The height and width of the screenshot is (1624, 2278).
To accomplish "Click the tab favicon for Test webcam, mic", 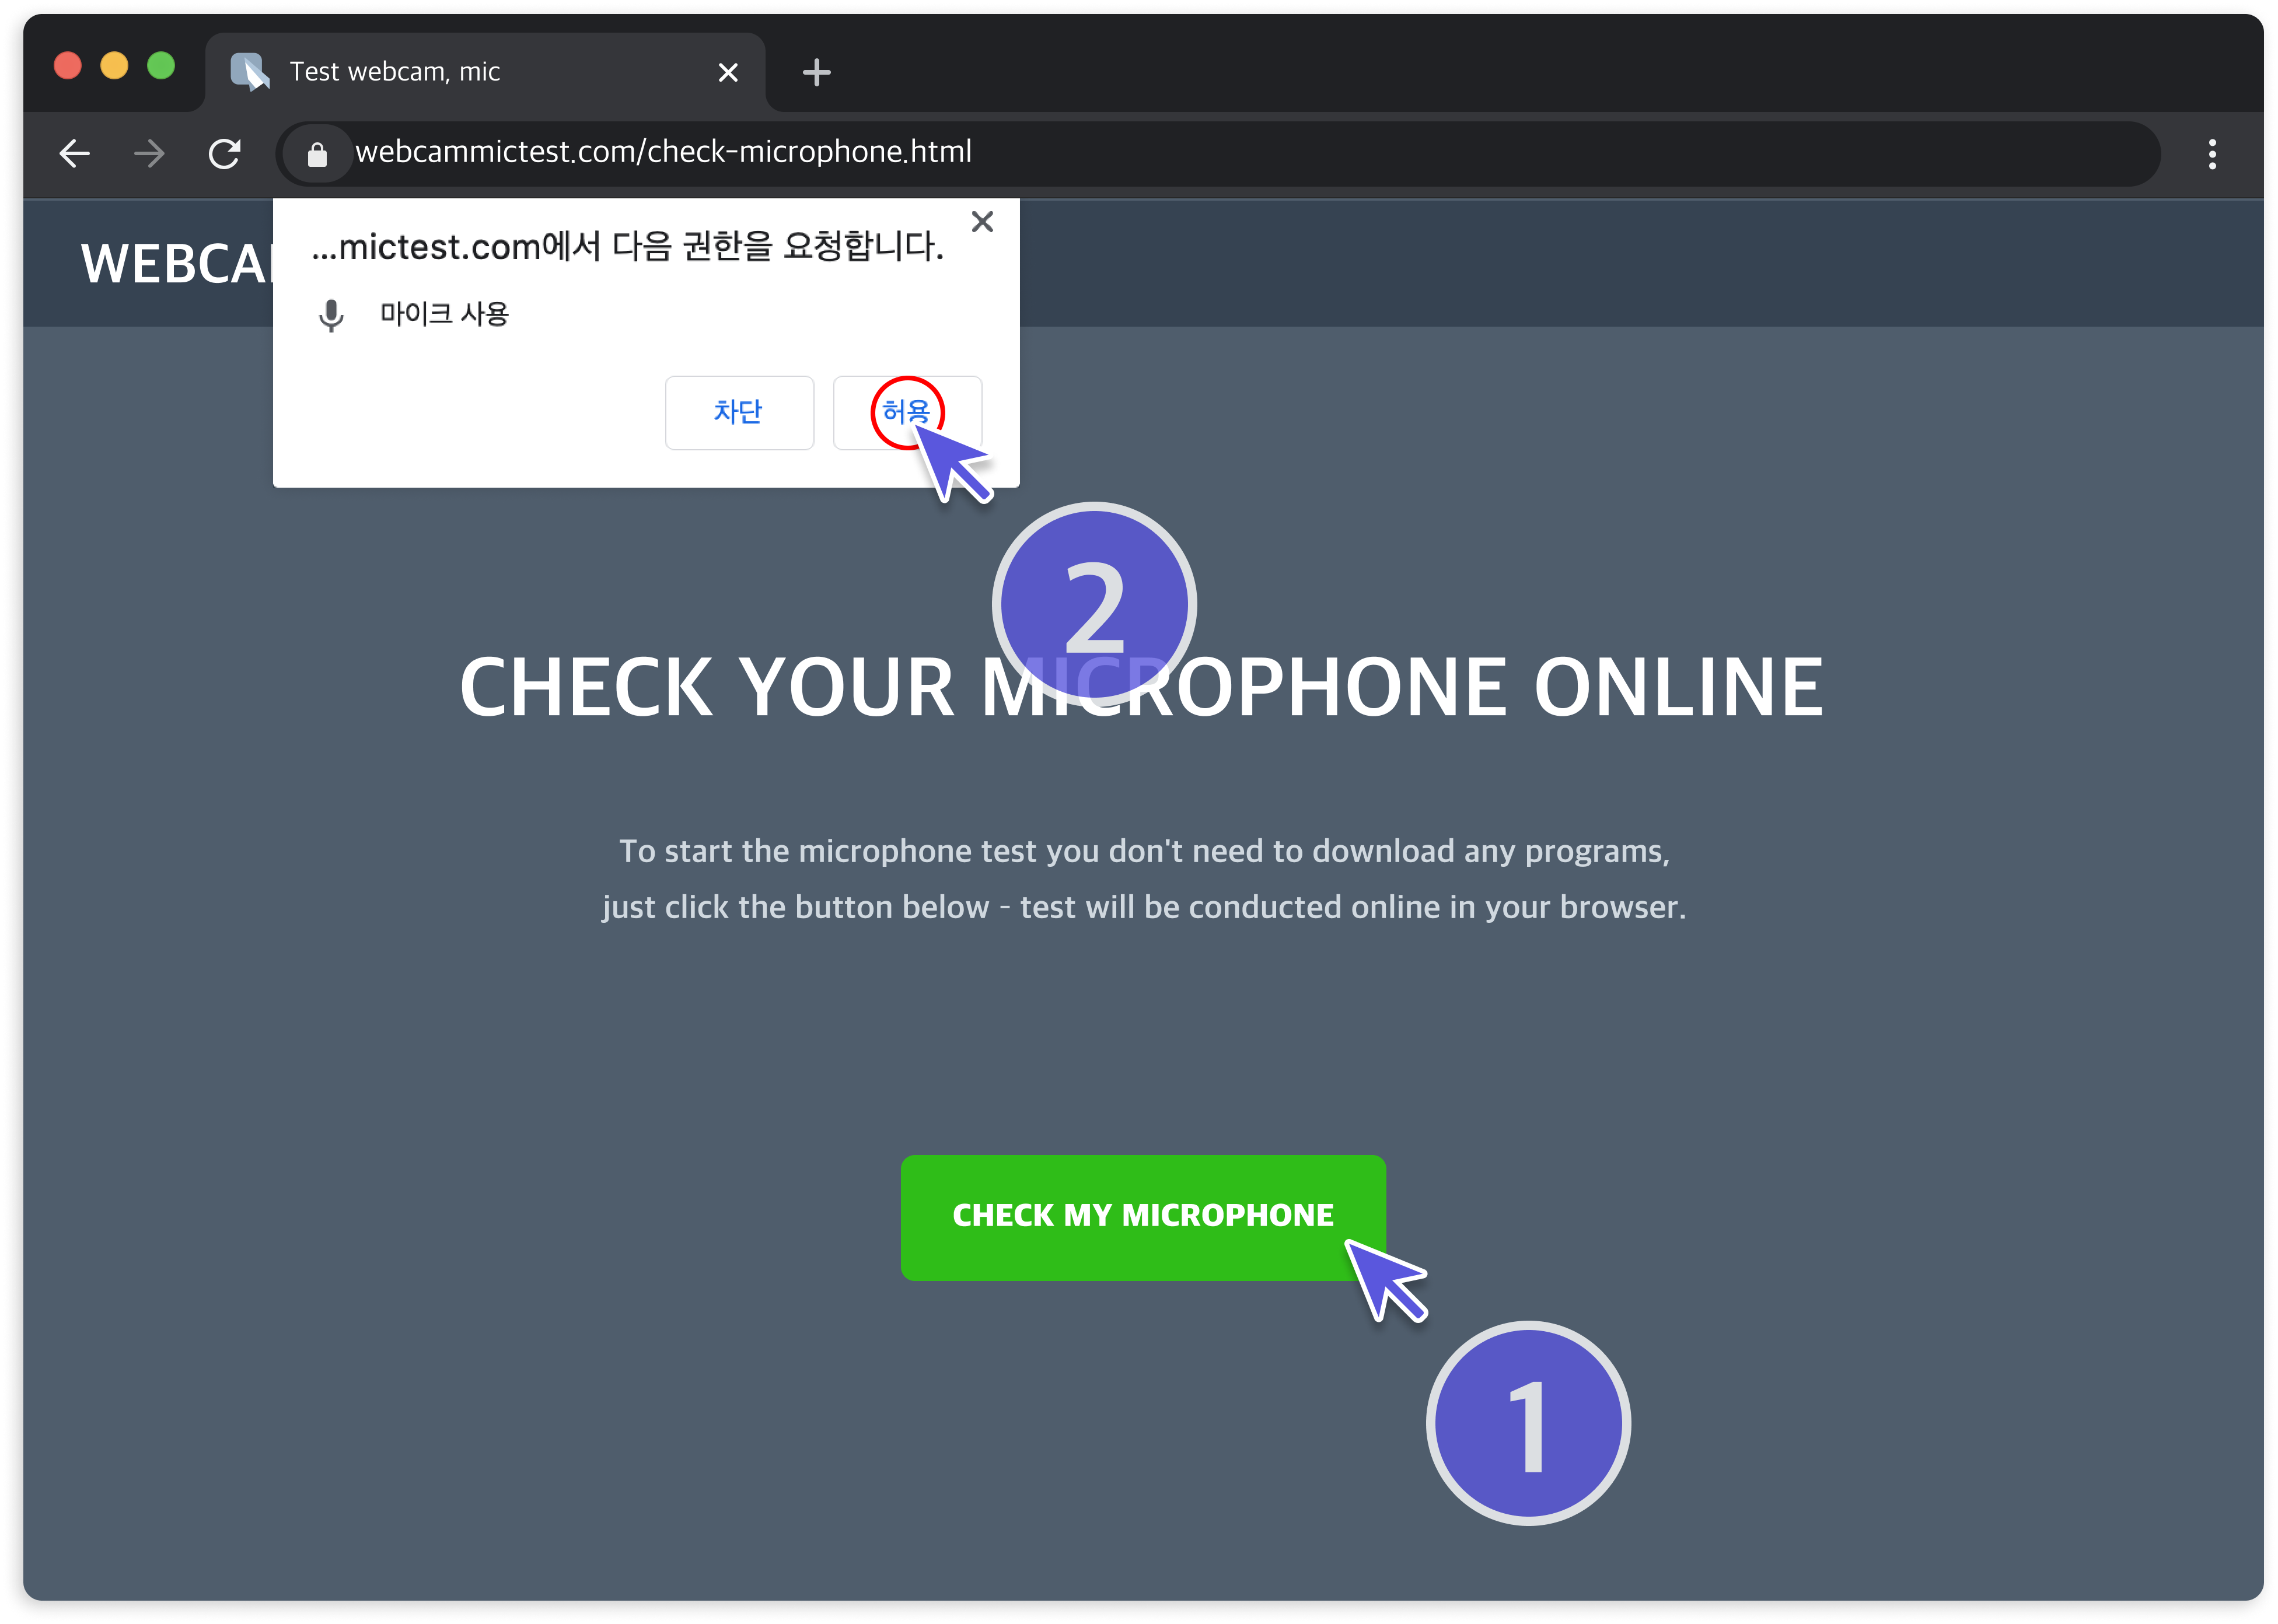I will pos(250,71).
